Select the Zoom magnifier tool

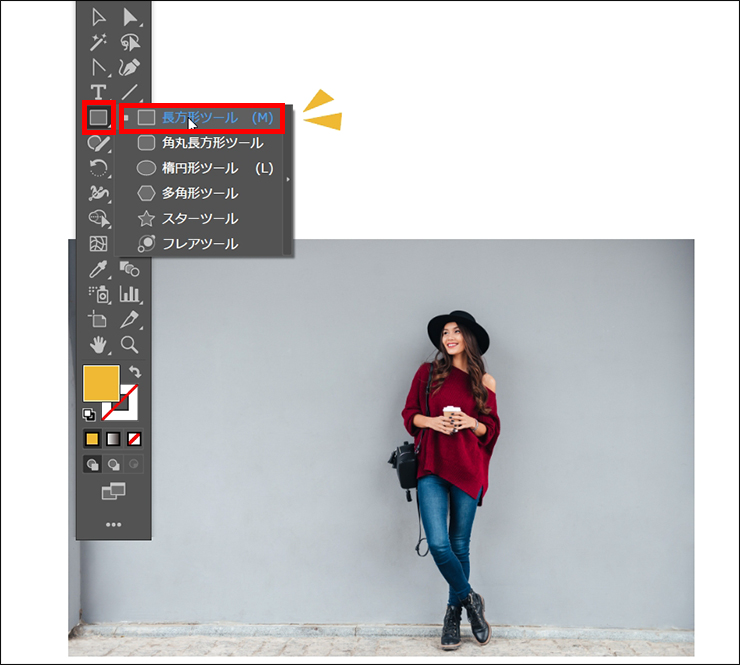(x=129, y=345)
